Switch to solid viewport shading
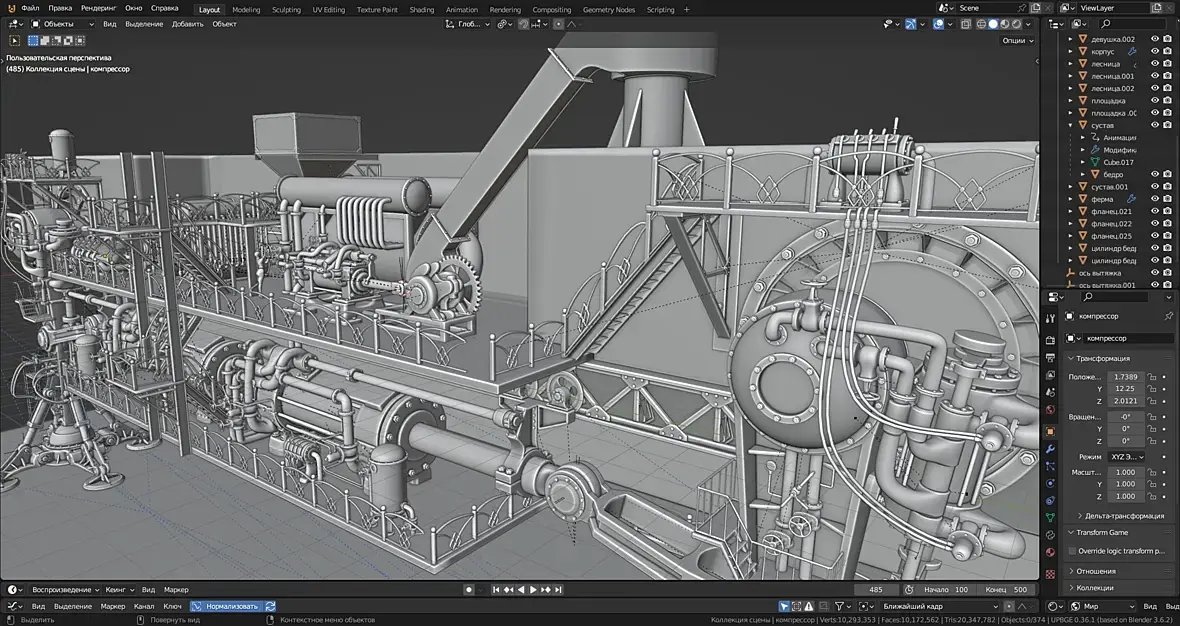This screenshot has height=626, width=1180. [992, 24]
